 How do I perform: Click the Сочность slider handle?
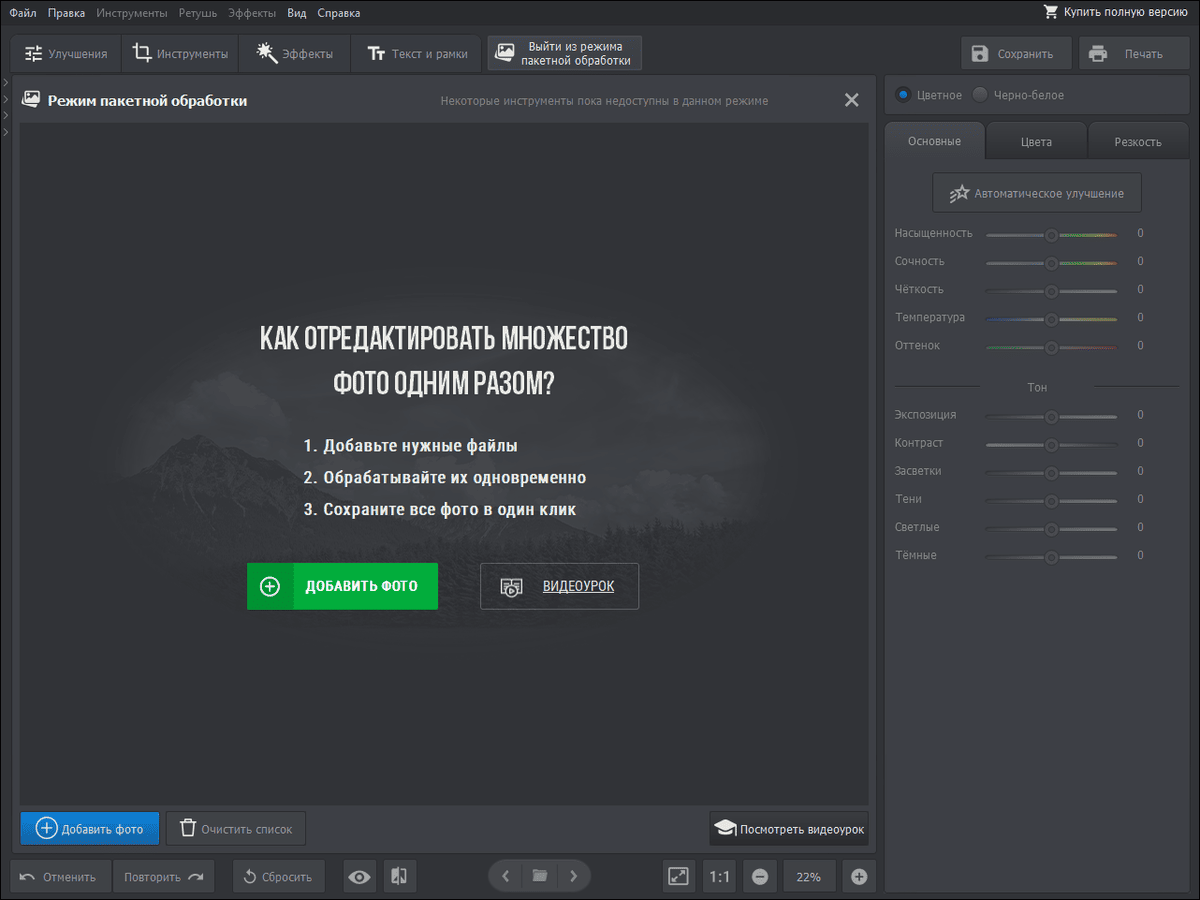(1051, 263)
